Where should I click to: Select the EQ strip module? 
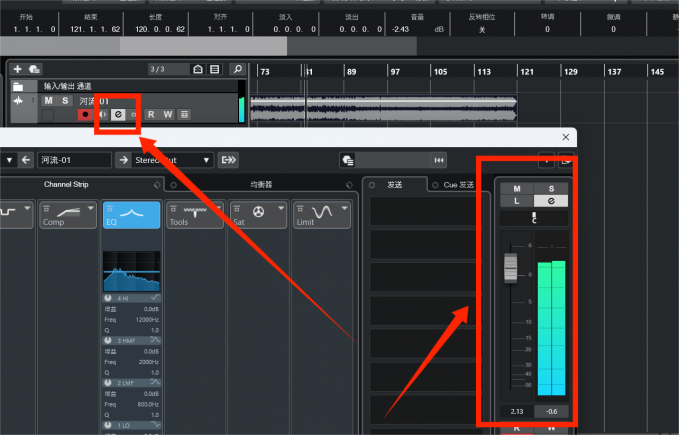click(x=131, y=215)
